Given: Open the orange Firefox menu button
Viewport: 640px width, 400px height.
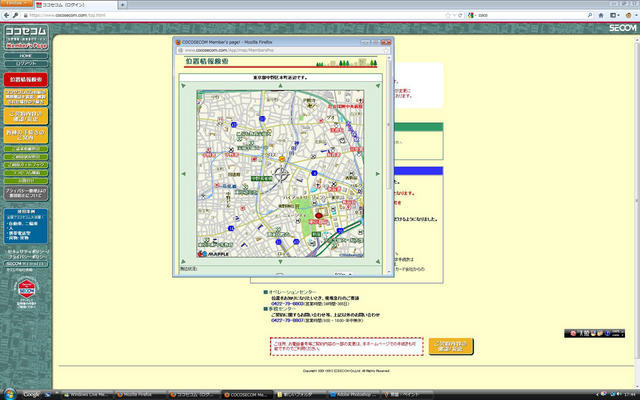Looking at the screenshot, I should [x=17, y=4].
